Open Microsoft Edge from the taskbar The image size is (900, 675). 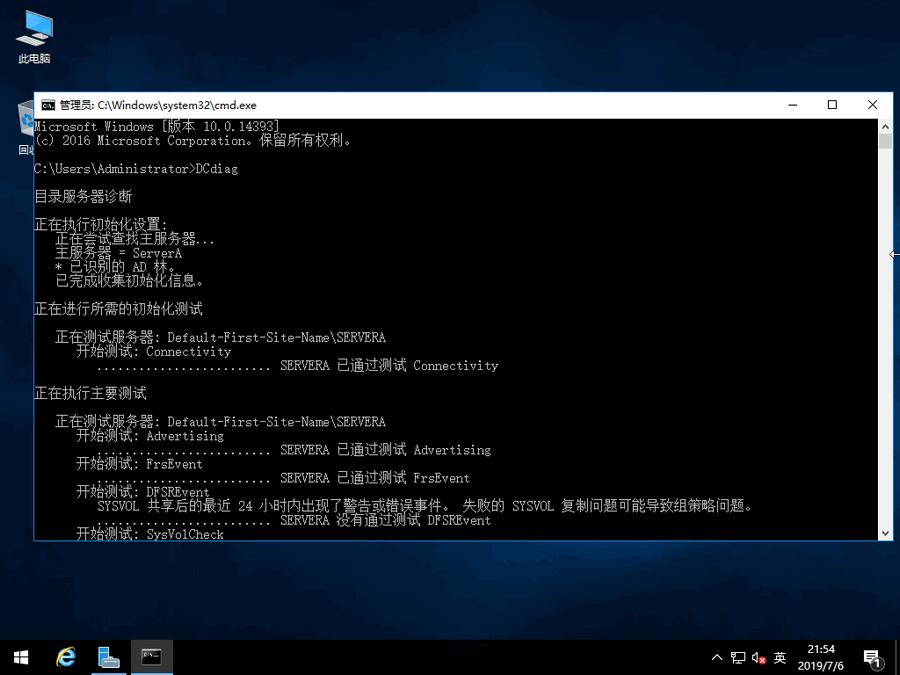click(65, 657)
